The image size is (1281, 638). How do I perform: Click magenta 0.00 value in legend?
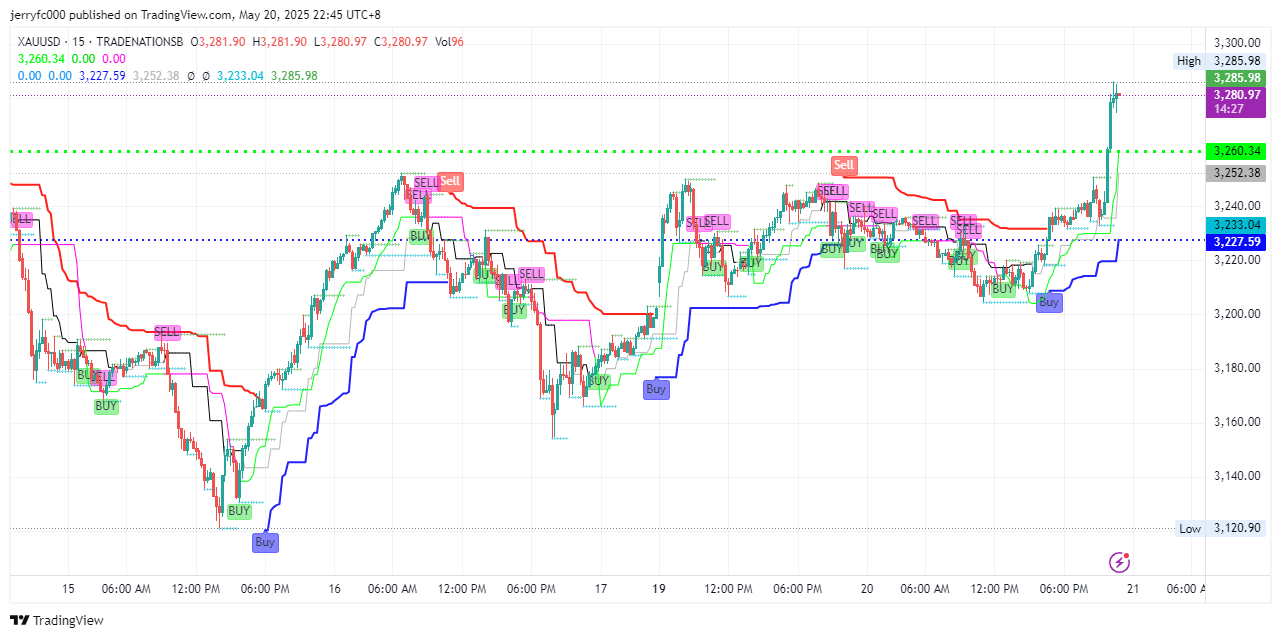[x=115, y=59]
